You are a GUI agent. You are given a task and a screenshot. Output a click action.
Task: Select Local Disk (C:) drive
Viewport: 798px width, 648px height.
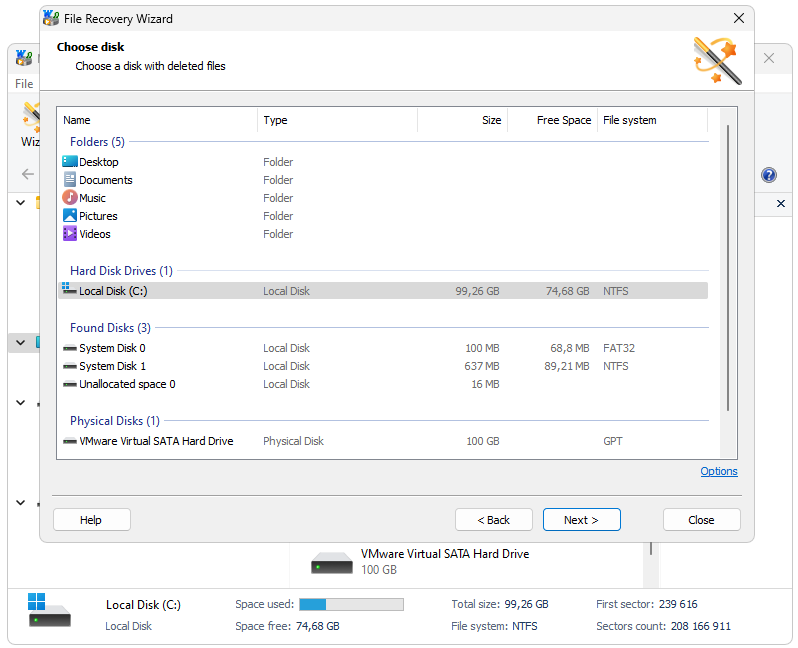113,291
